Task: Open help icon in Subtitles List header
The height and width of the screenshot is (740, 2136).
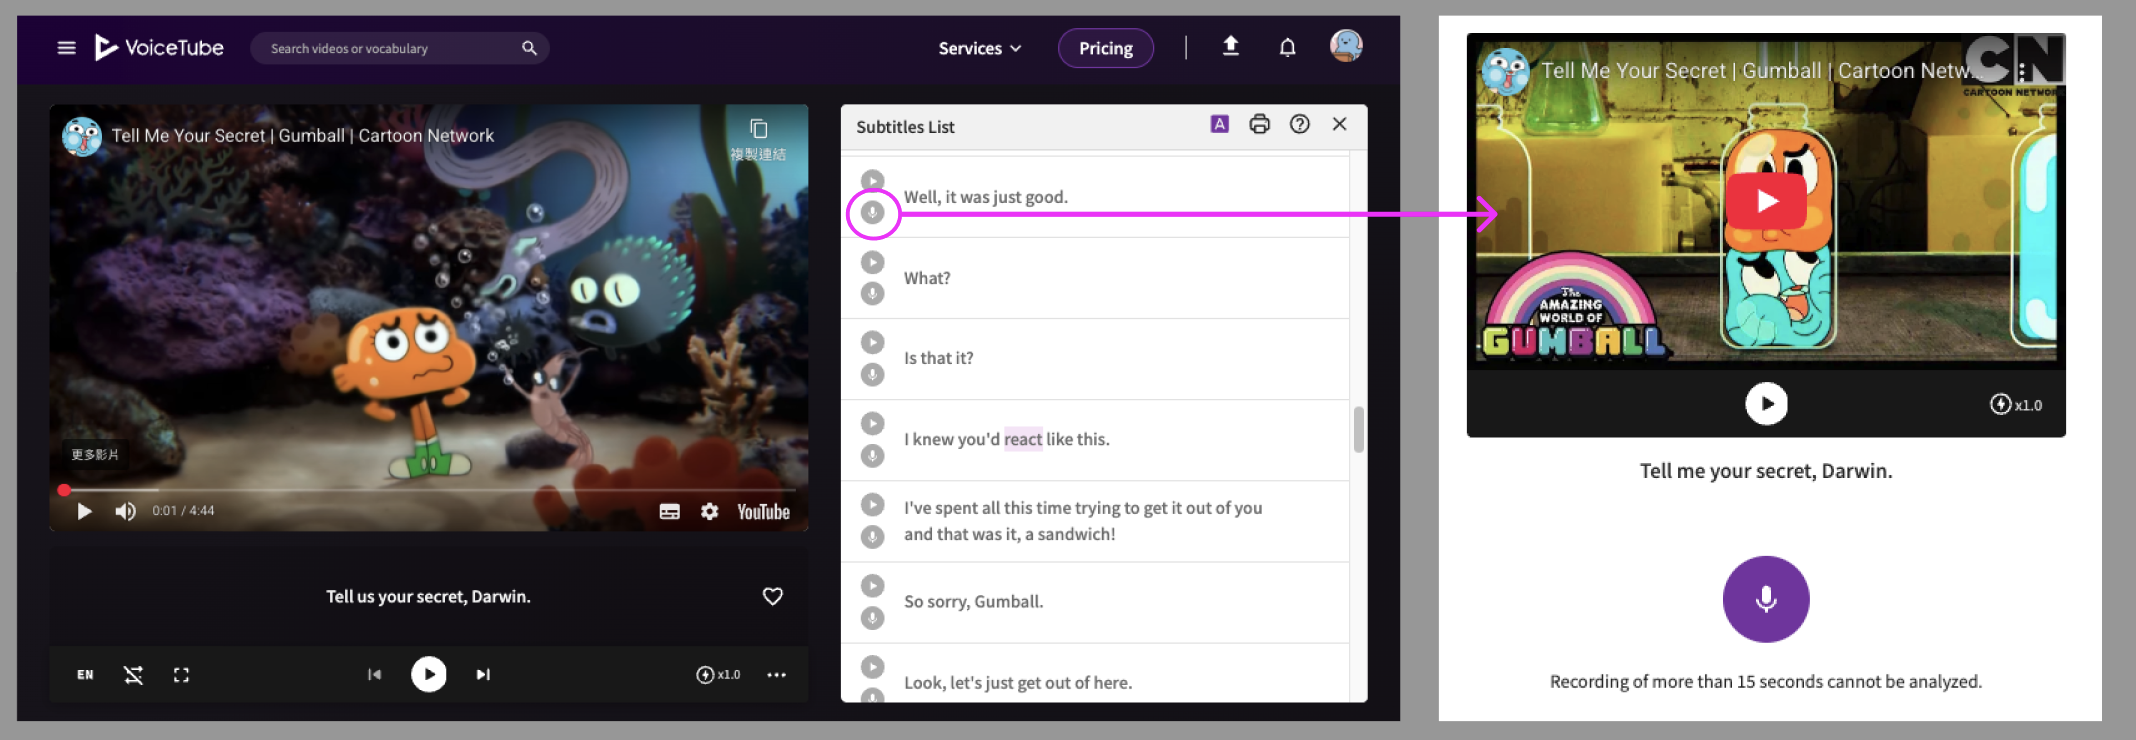Action: pos(1299,124)
